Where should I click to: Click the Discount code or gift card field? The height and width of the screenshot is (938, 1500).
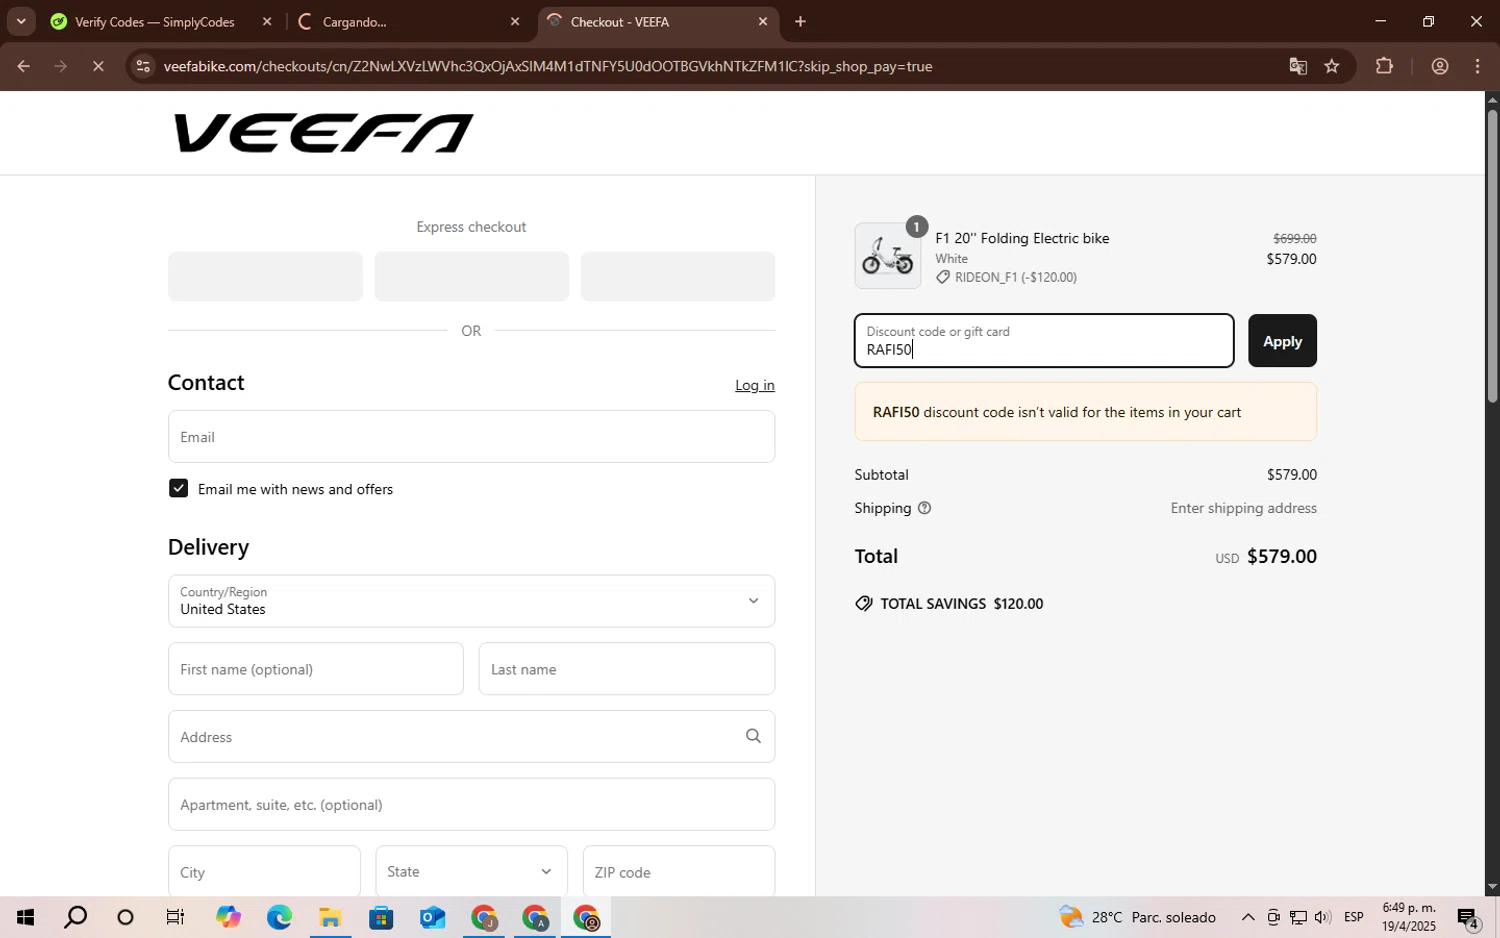tap(1044, 341)
